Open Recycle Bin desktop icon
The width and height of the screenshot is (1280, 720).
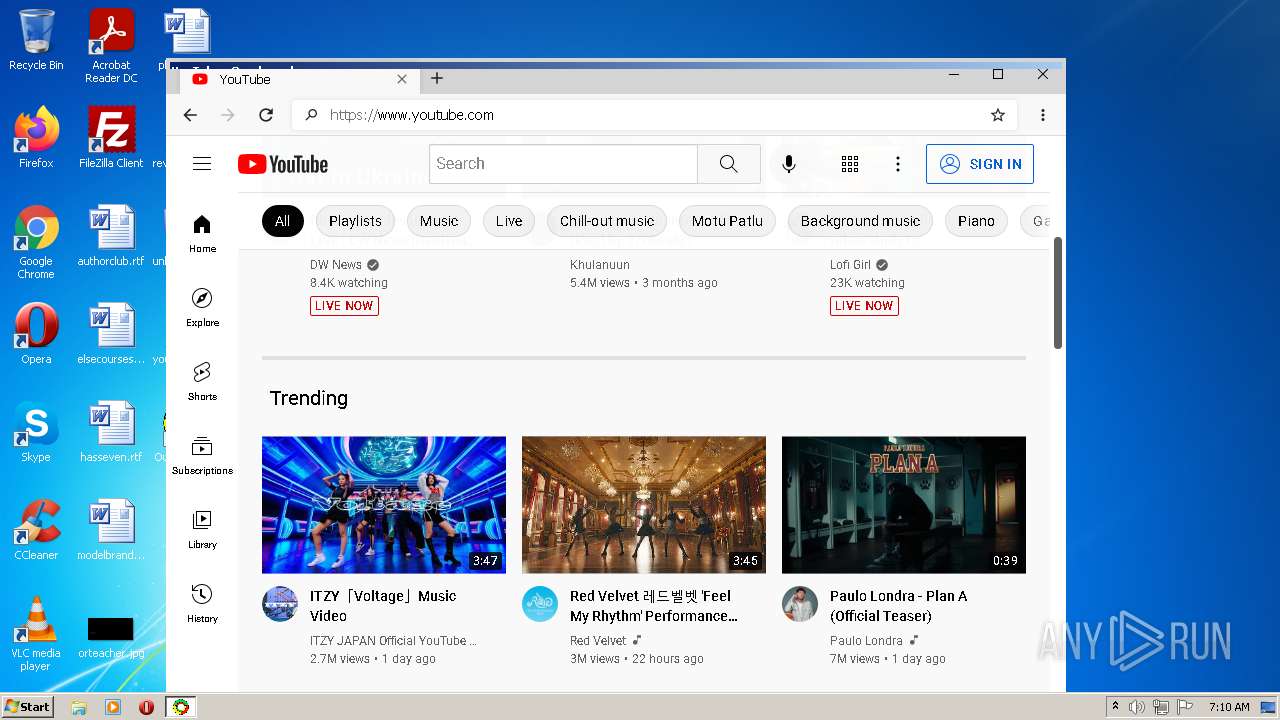click(x=36, y=40)
